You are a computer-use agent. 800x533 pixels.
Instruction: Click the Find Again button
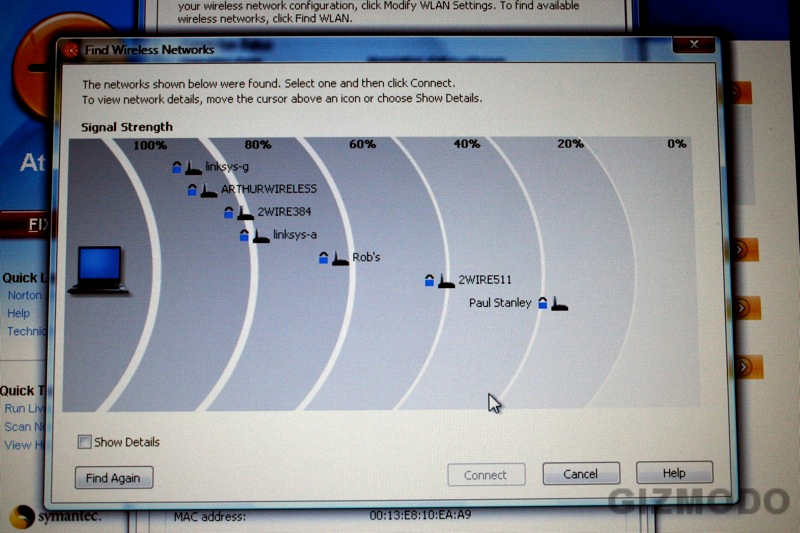click(x=114, y=478)
